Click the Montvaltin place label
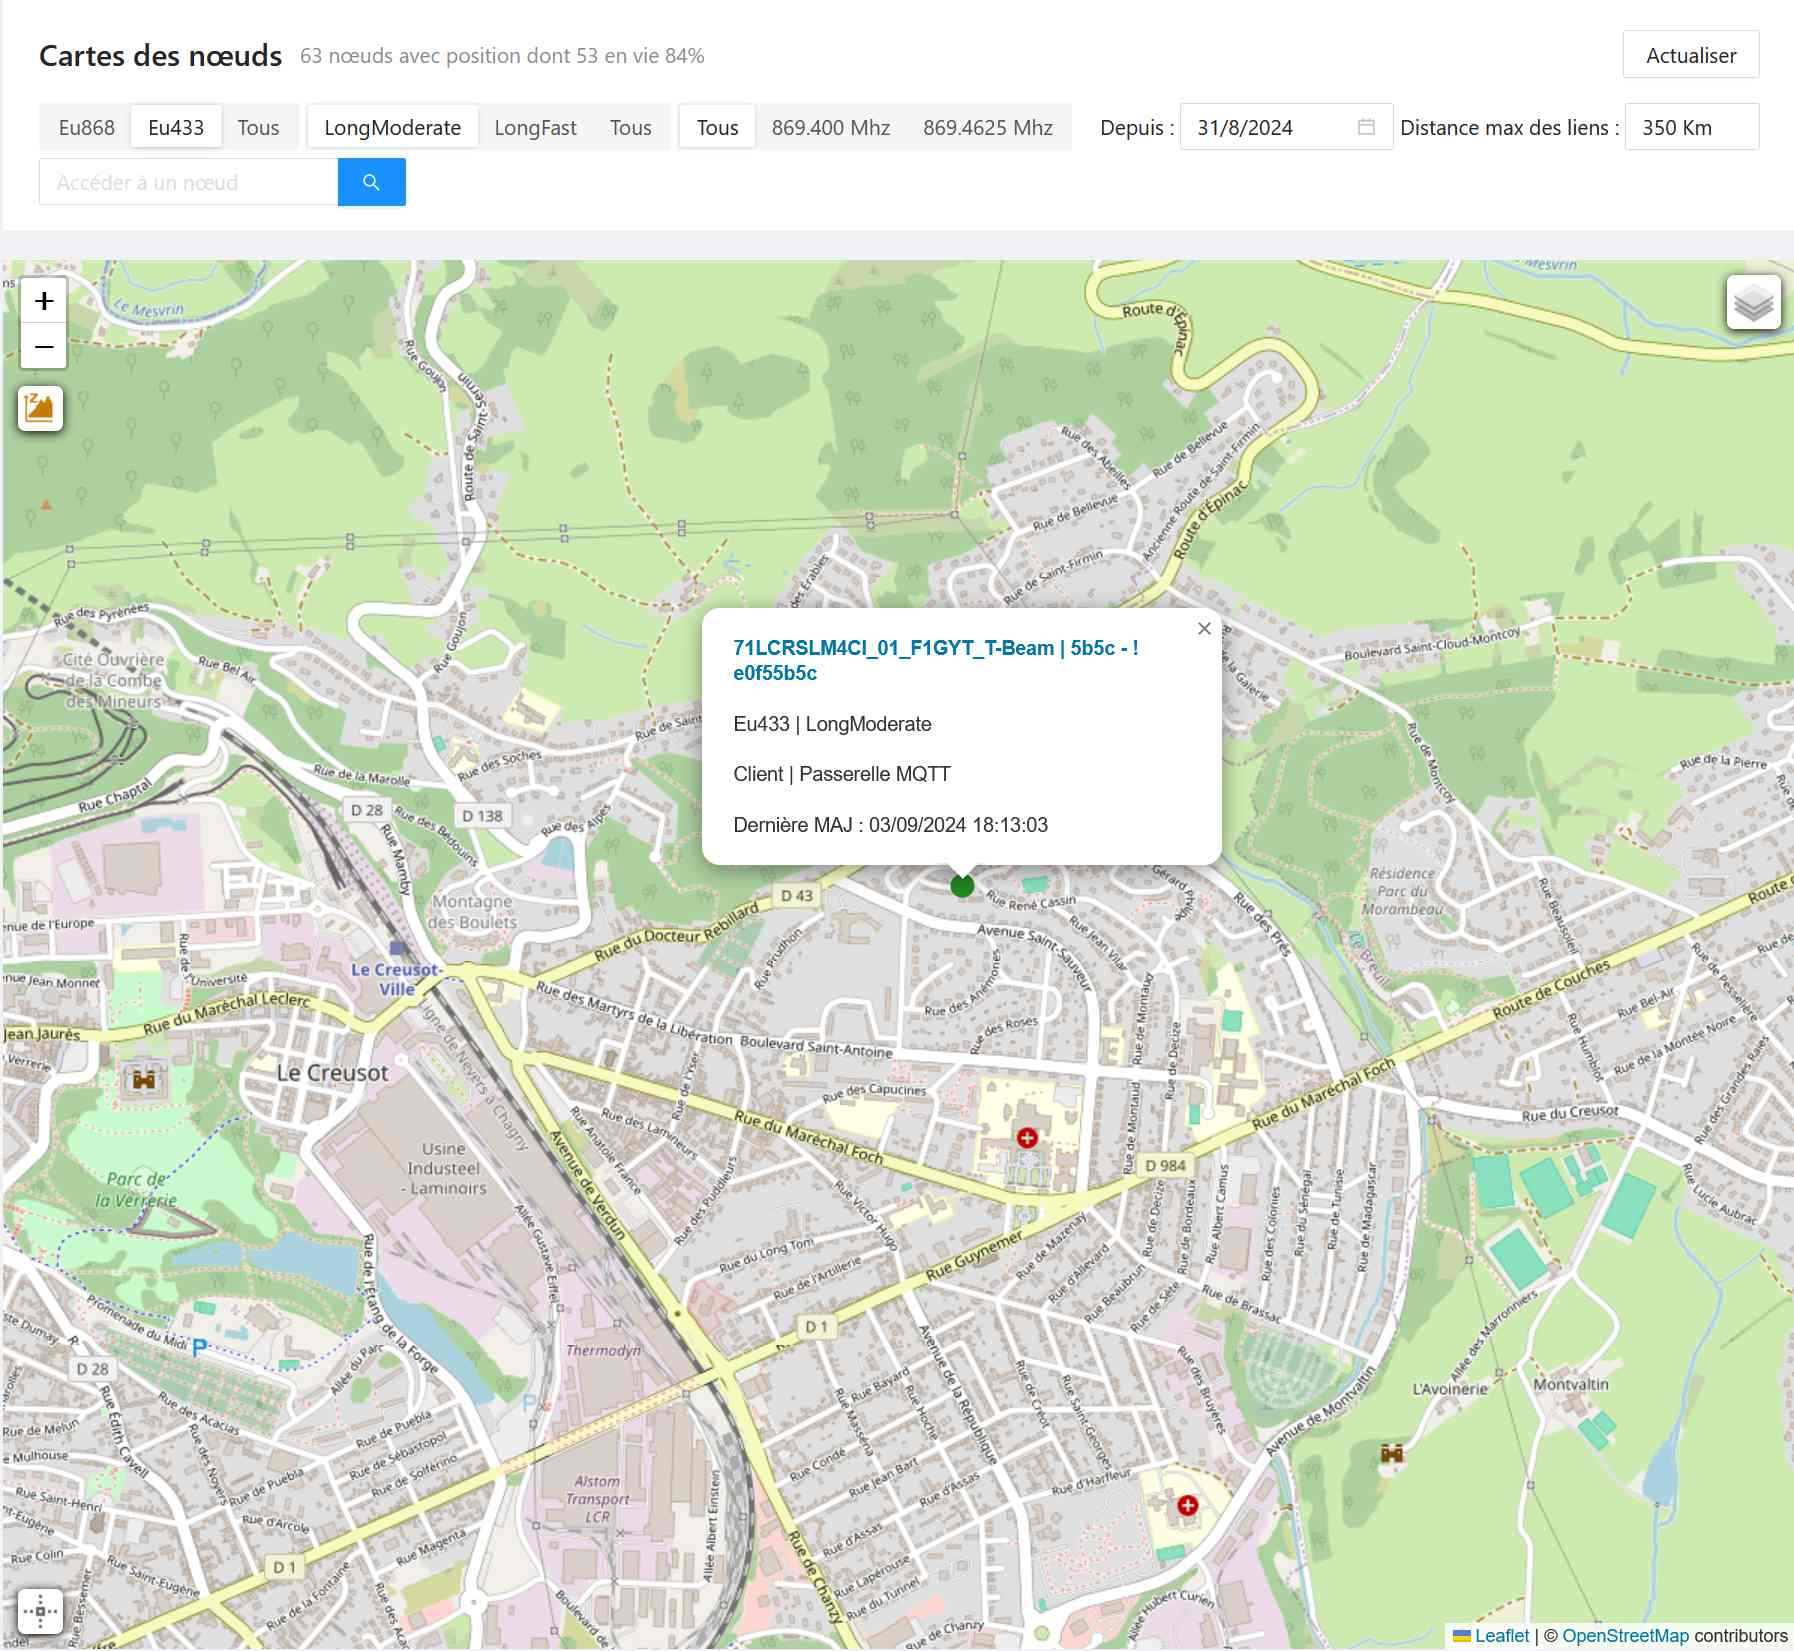The height and width of the screenshot is (1651, 1794). pos(1571,1384)
